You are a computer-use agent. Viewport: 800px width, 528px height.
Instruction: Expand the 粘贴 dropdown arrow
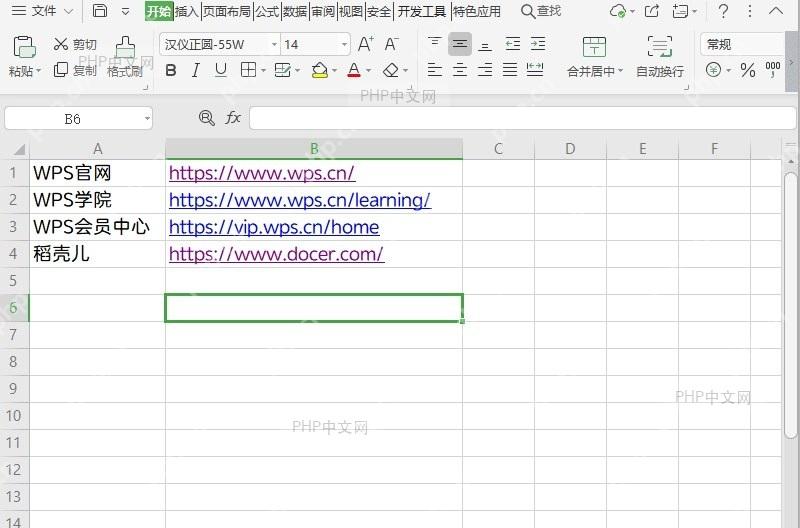coord(39,71)
